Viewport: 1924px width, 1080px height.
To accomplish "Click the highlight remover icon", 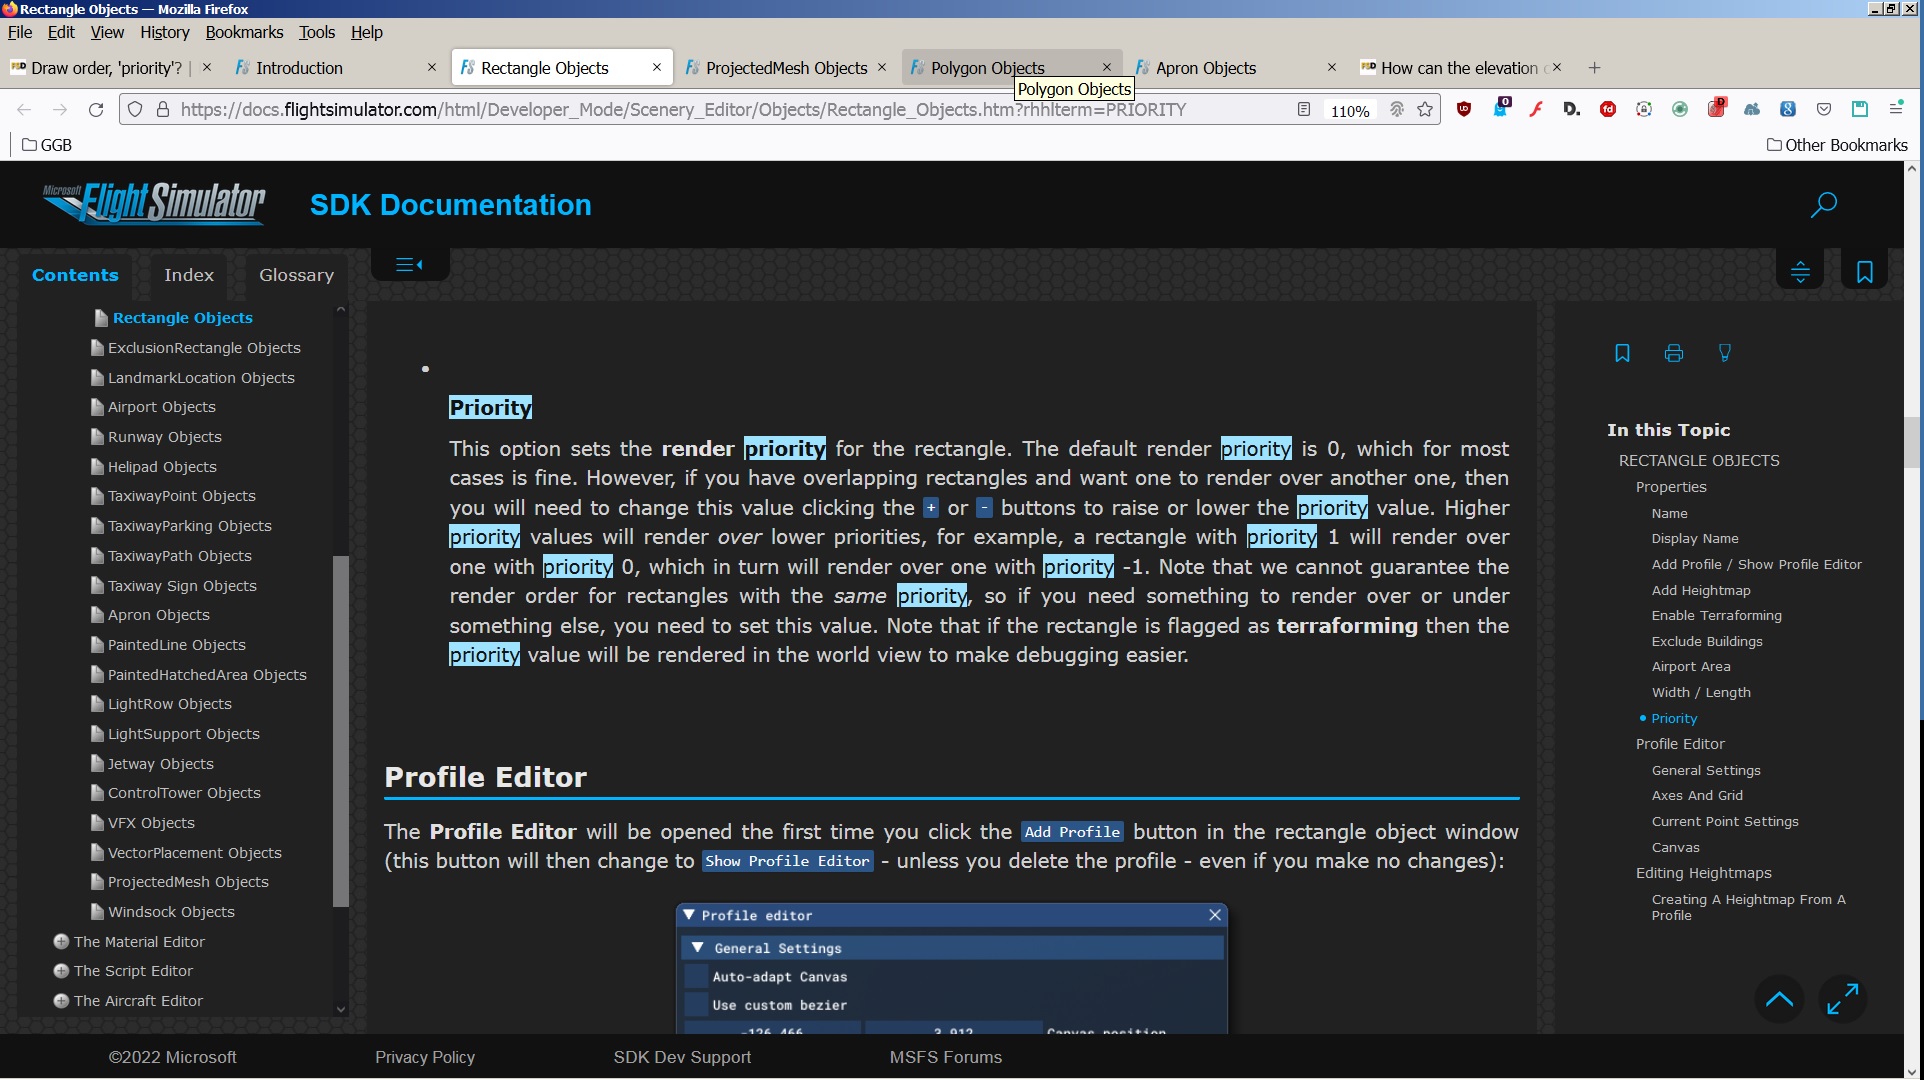I will 1724,353.
